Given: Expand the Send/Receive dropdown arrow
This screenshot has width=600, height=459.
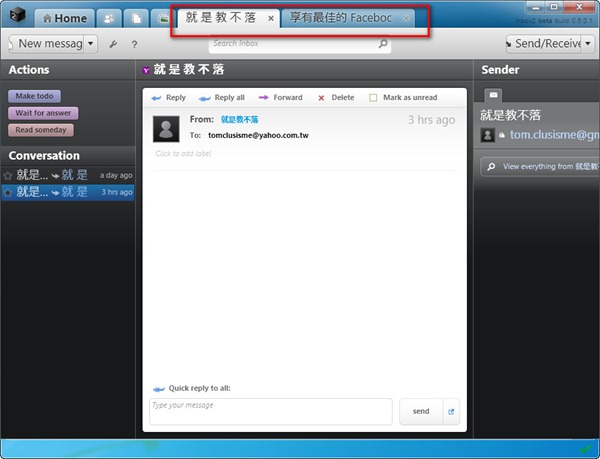Looking at the screenshot, I should (588, 44).
